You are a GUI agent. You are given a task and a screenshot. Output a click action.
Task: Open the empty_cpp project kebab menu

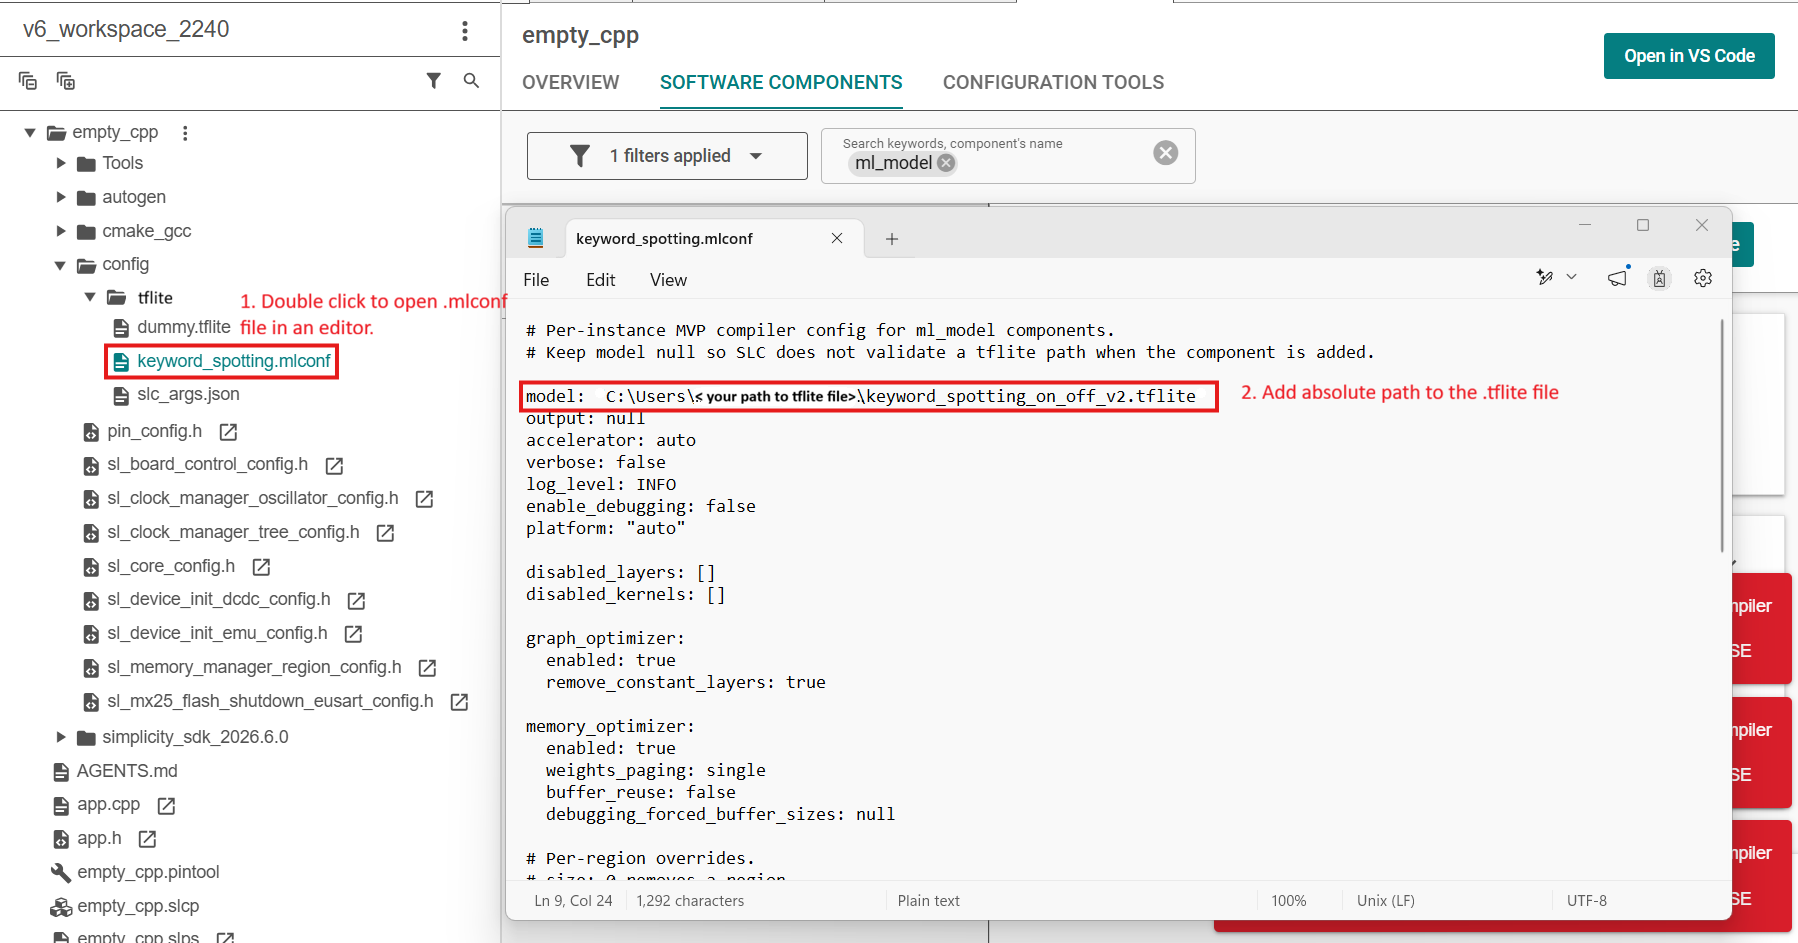point(185,133)
